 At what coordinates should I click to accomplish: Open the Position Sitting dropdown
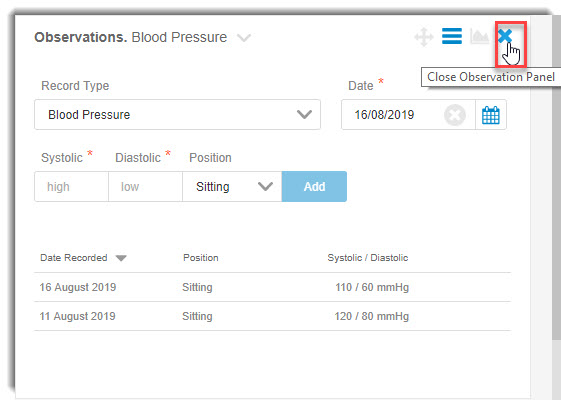(x=232, y=186)
